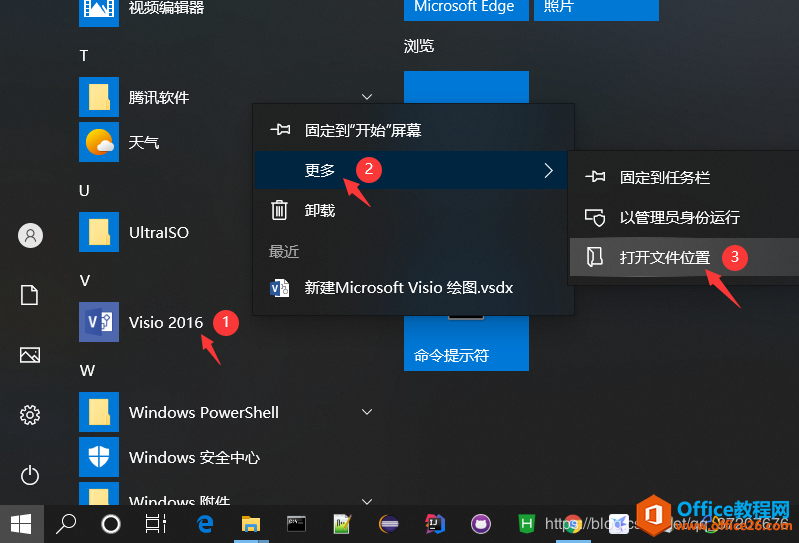Click the letter U group header
Viewport: 799px width, 543px height.
click(x=84, y=191)
